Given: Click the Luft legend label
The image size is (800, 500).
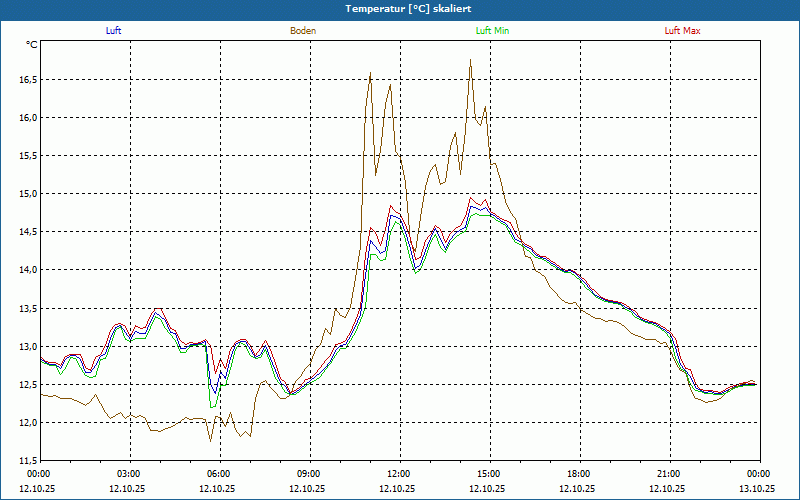Looking at the screenshot, I should 113,31.
